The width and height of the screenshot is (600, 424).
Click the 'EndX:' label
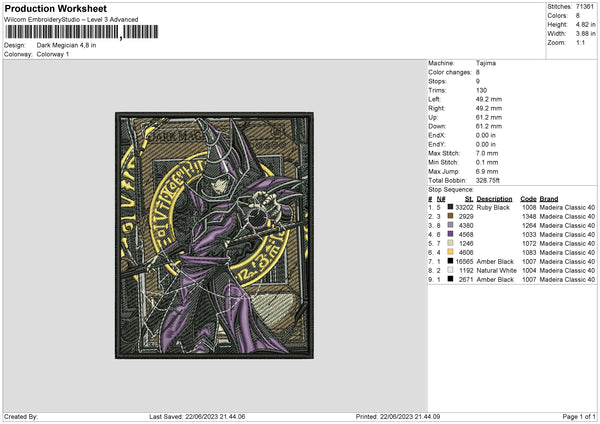437,135
